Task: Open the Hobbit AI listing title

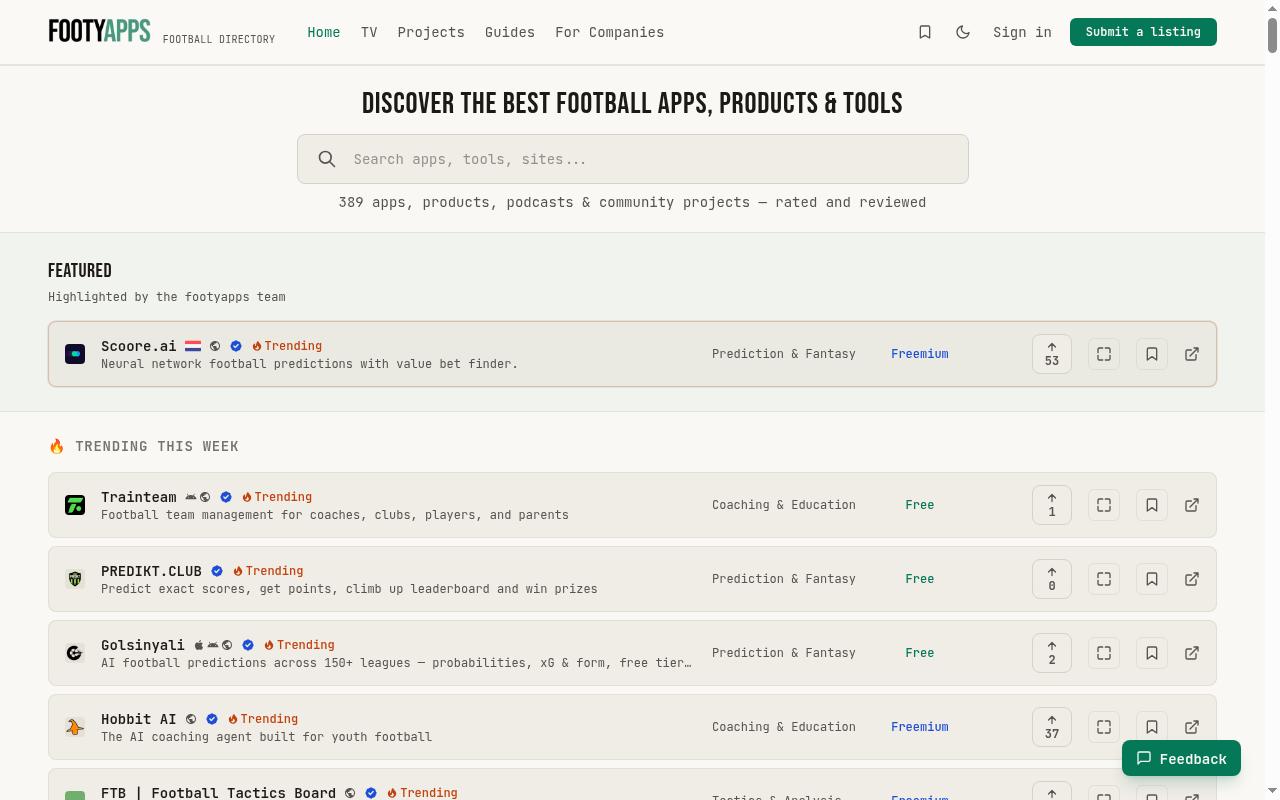Action: [138, 719]
